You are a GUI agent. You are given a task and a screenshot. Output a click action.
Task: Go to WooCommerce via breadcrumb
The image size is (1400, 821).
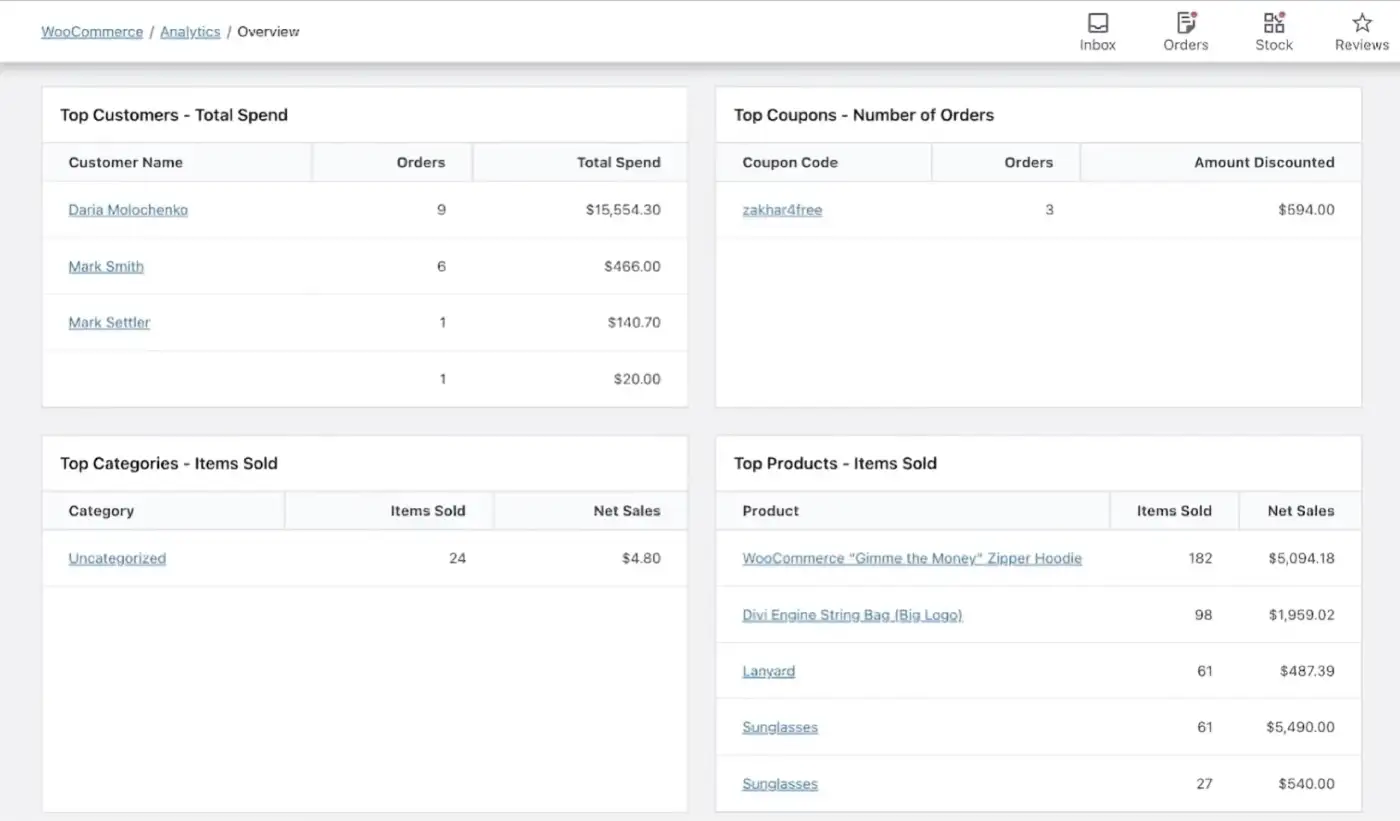(91, 31)
